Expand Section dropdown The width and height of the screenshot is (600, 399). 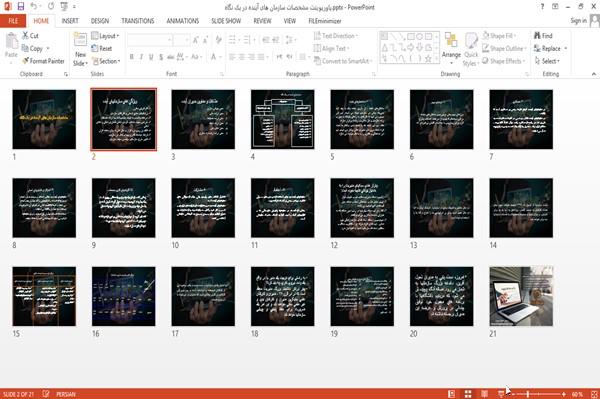tap(106, 61)
